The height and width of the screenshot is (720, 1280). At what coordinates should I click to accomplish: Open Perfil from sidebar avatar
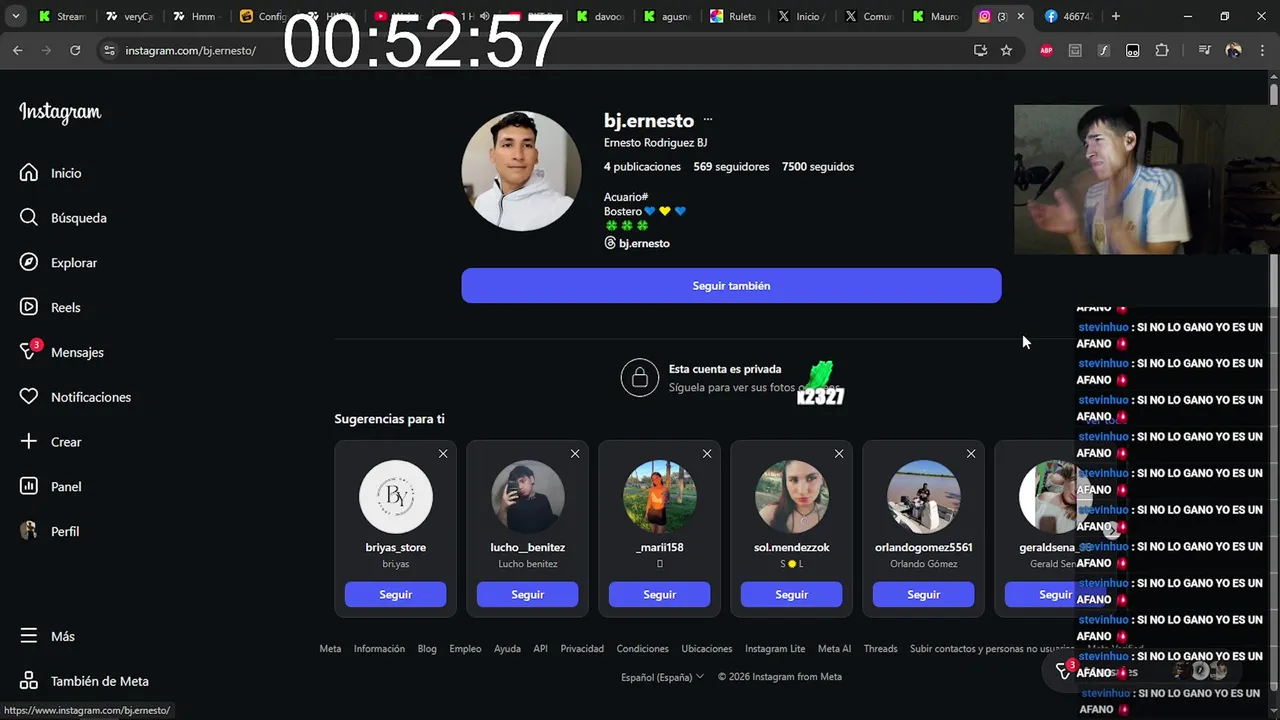point(29,531)
